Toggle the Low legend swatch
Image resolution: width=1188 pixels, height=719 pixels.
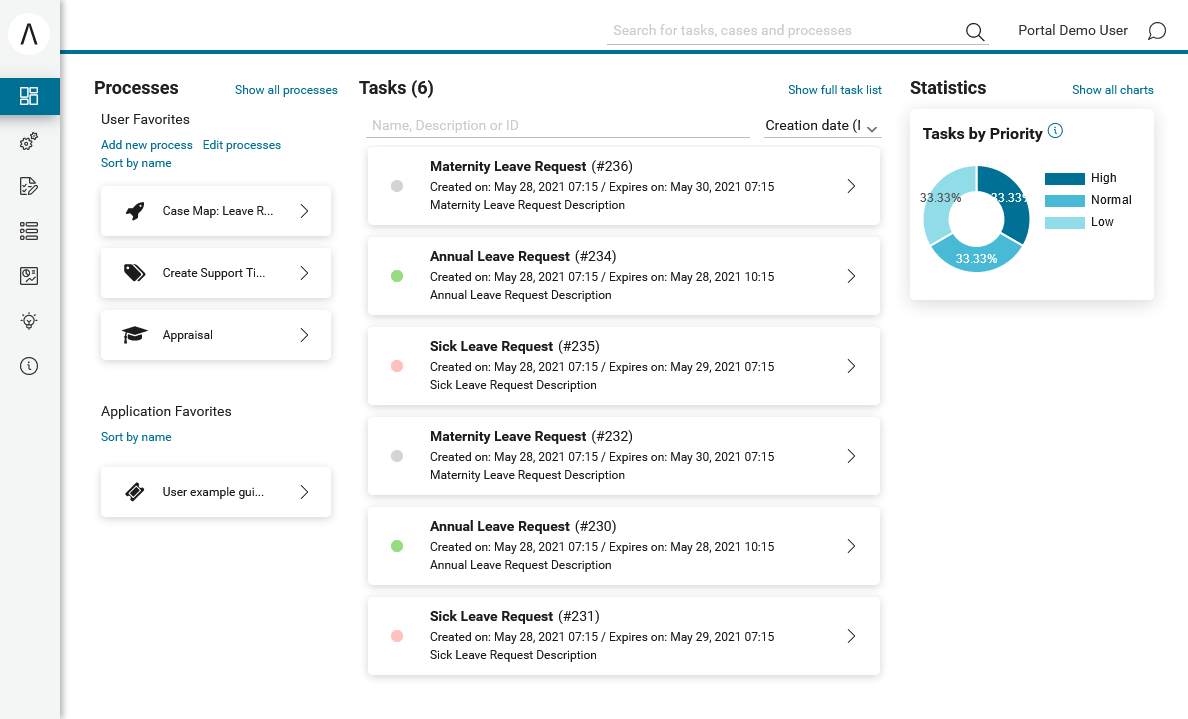click(1065, 223)
